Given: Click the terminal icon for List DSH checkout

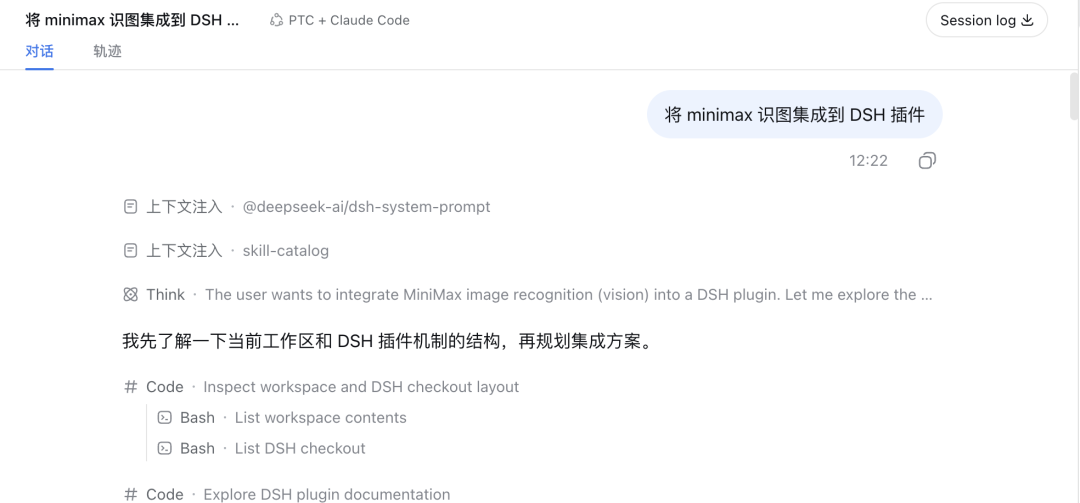Looking at the screenshot, I should [x=165, y=449].
